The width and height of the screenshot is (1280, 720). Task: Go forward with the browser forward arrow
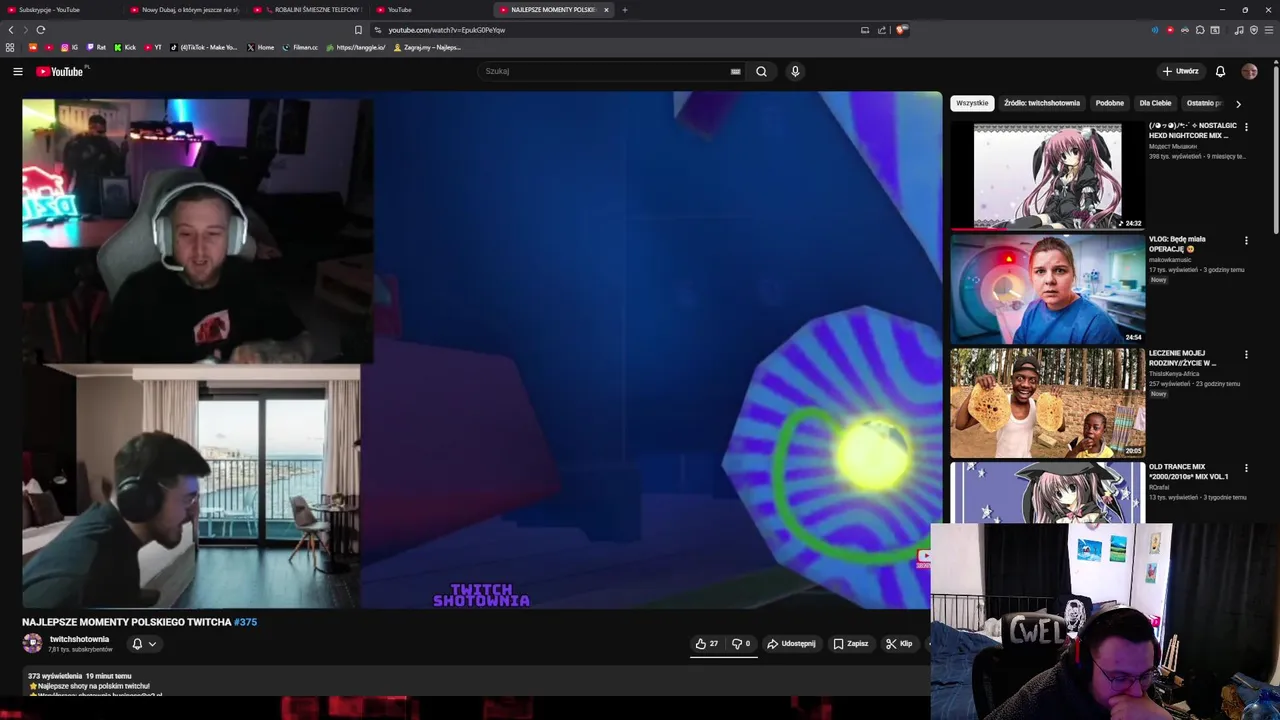click(x=26, y=30)
